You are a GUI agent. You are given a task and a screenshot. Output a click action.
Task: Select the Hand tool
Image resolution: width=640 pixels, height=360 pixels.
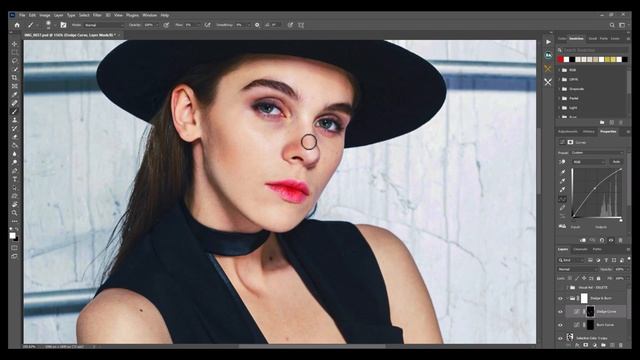coord(15,204)
